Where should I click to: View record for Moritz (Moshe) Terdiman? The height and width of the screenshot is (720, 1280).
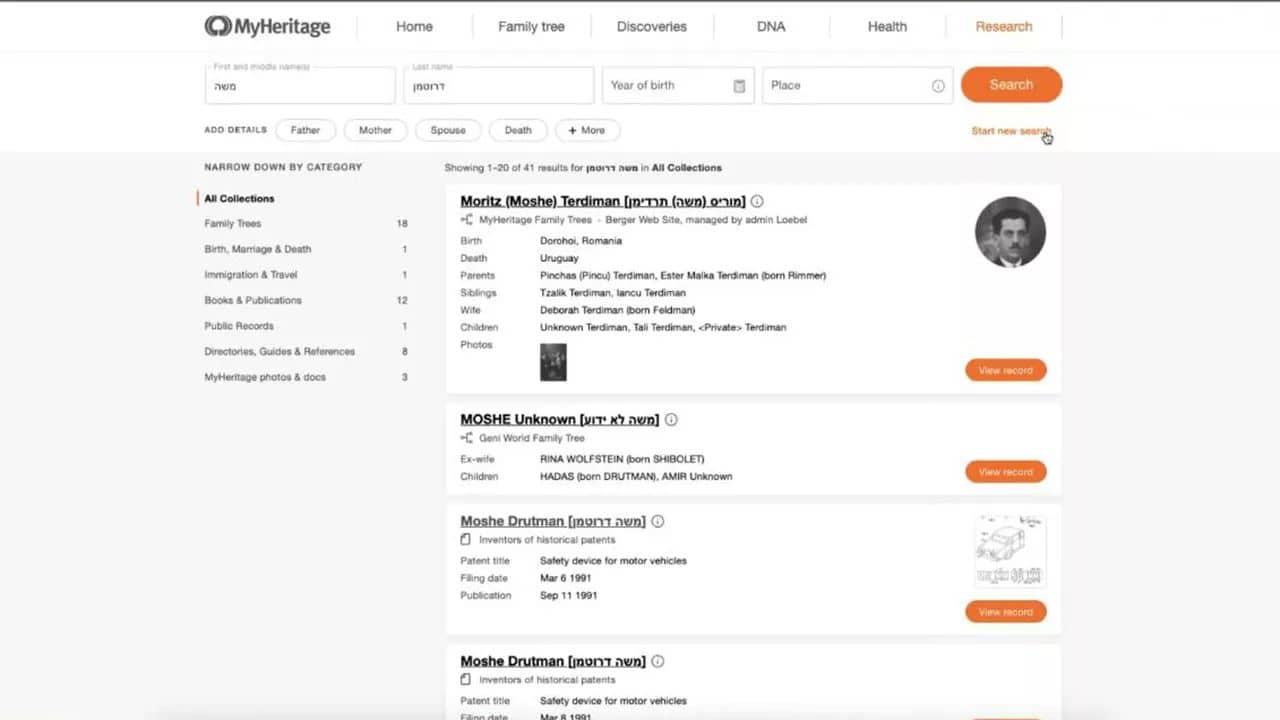(1005, 370)
